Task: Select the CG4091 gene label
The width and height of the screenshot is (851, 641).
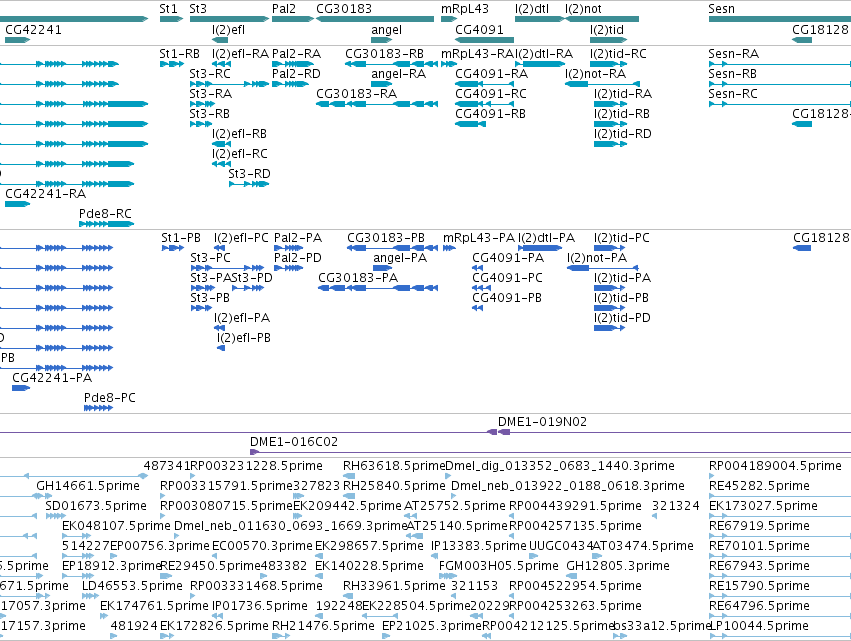Action: pos(479,30)
